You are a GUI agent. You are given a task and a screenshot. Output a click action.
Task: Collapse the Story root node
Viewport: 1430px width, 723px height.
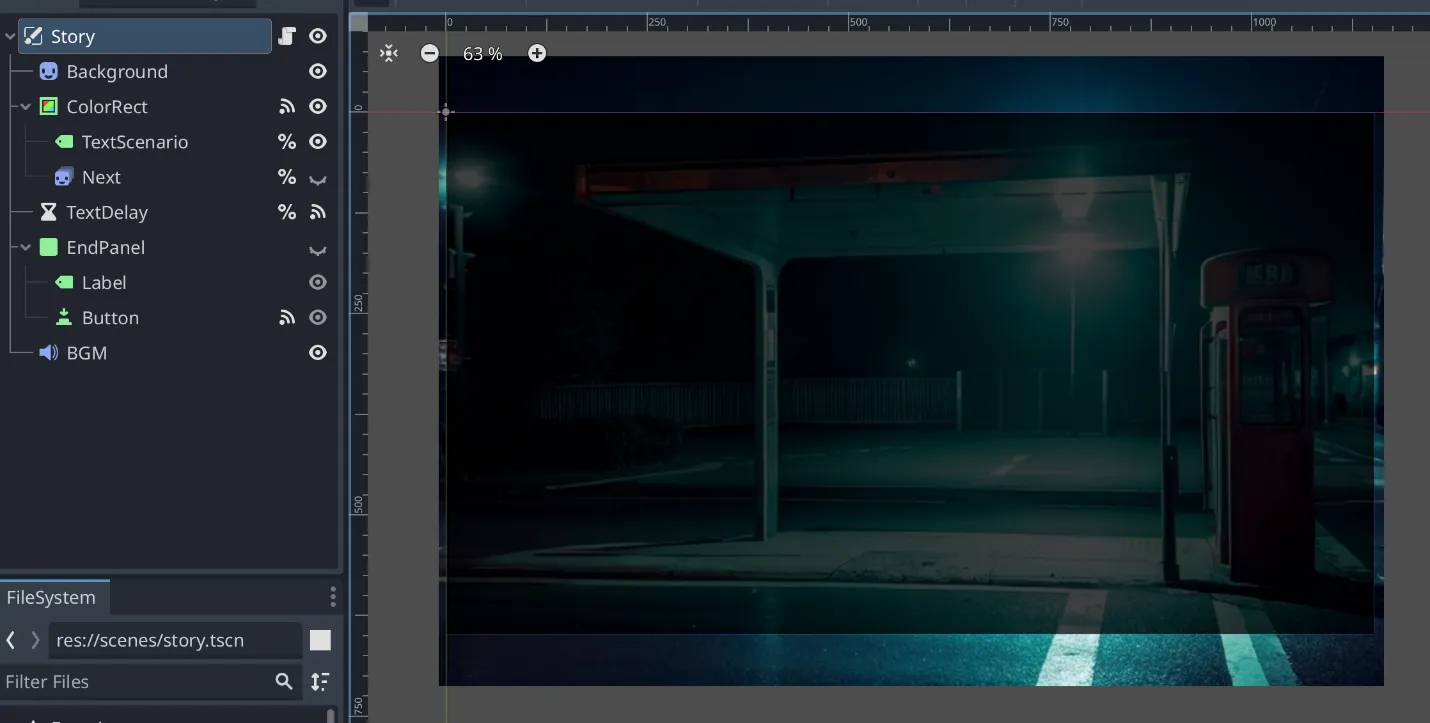(x=10, y=37)
